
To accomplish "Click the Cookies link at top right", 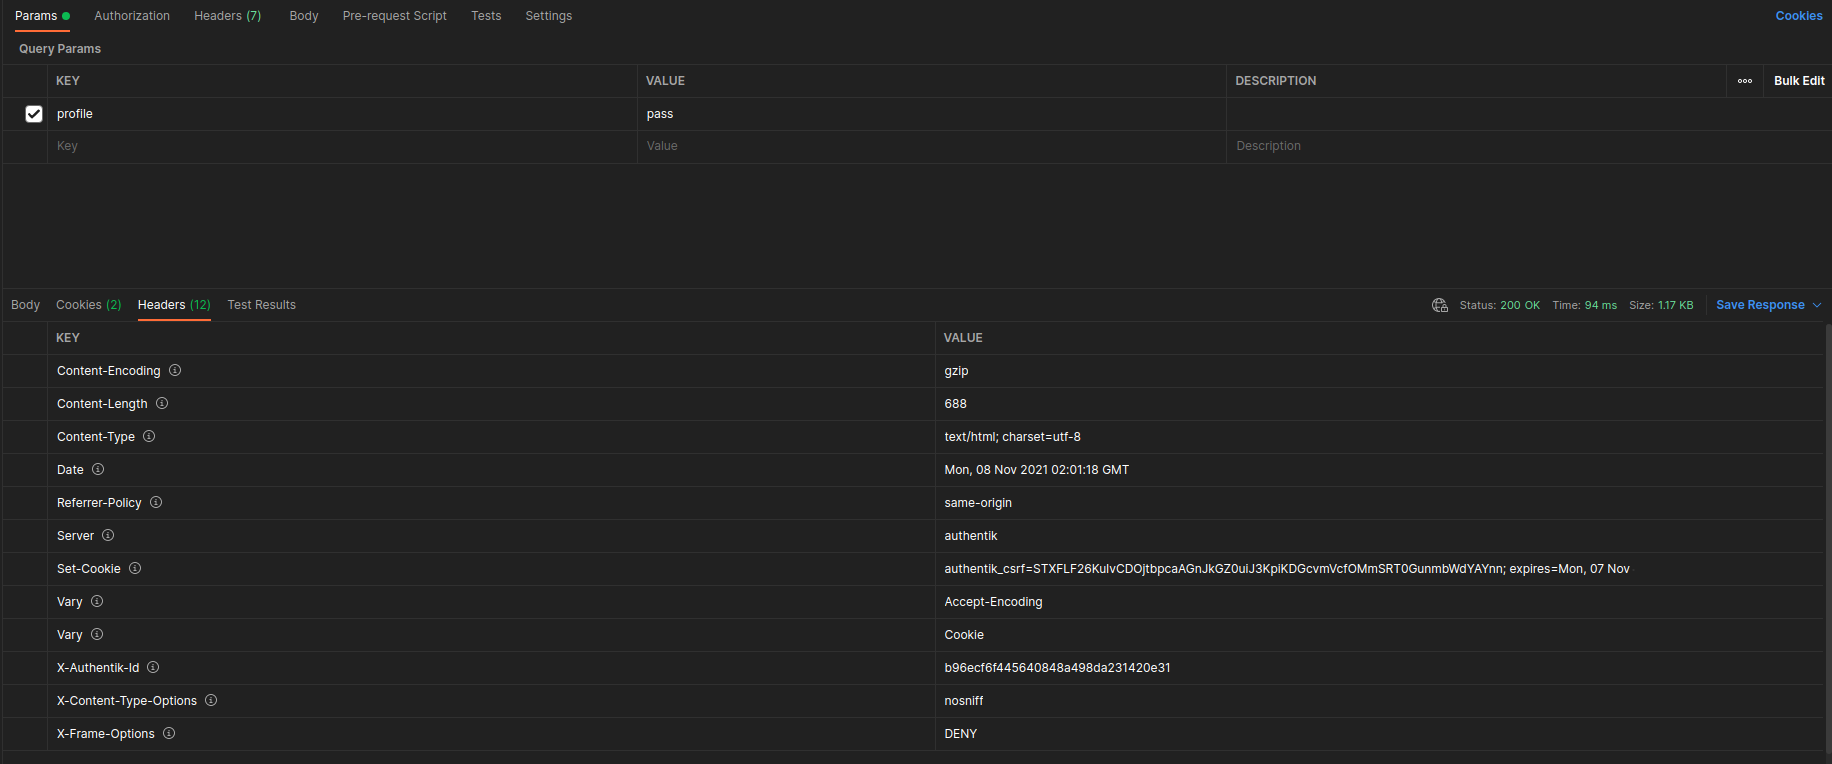I will tap(1799, 16).
